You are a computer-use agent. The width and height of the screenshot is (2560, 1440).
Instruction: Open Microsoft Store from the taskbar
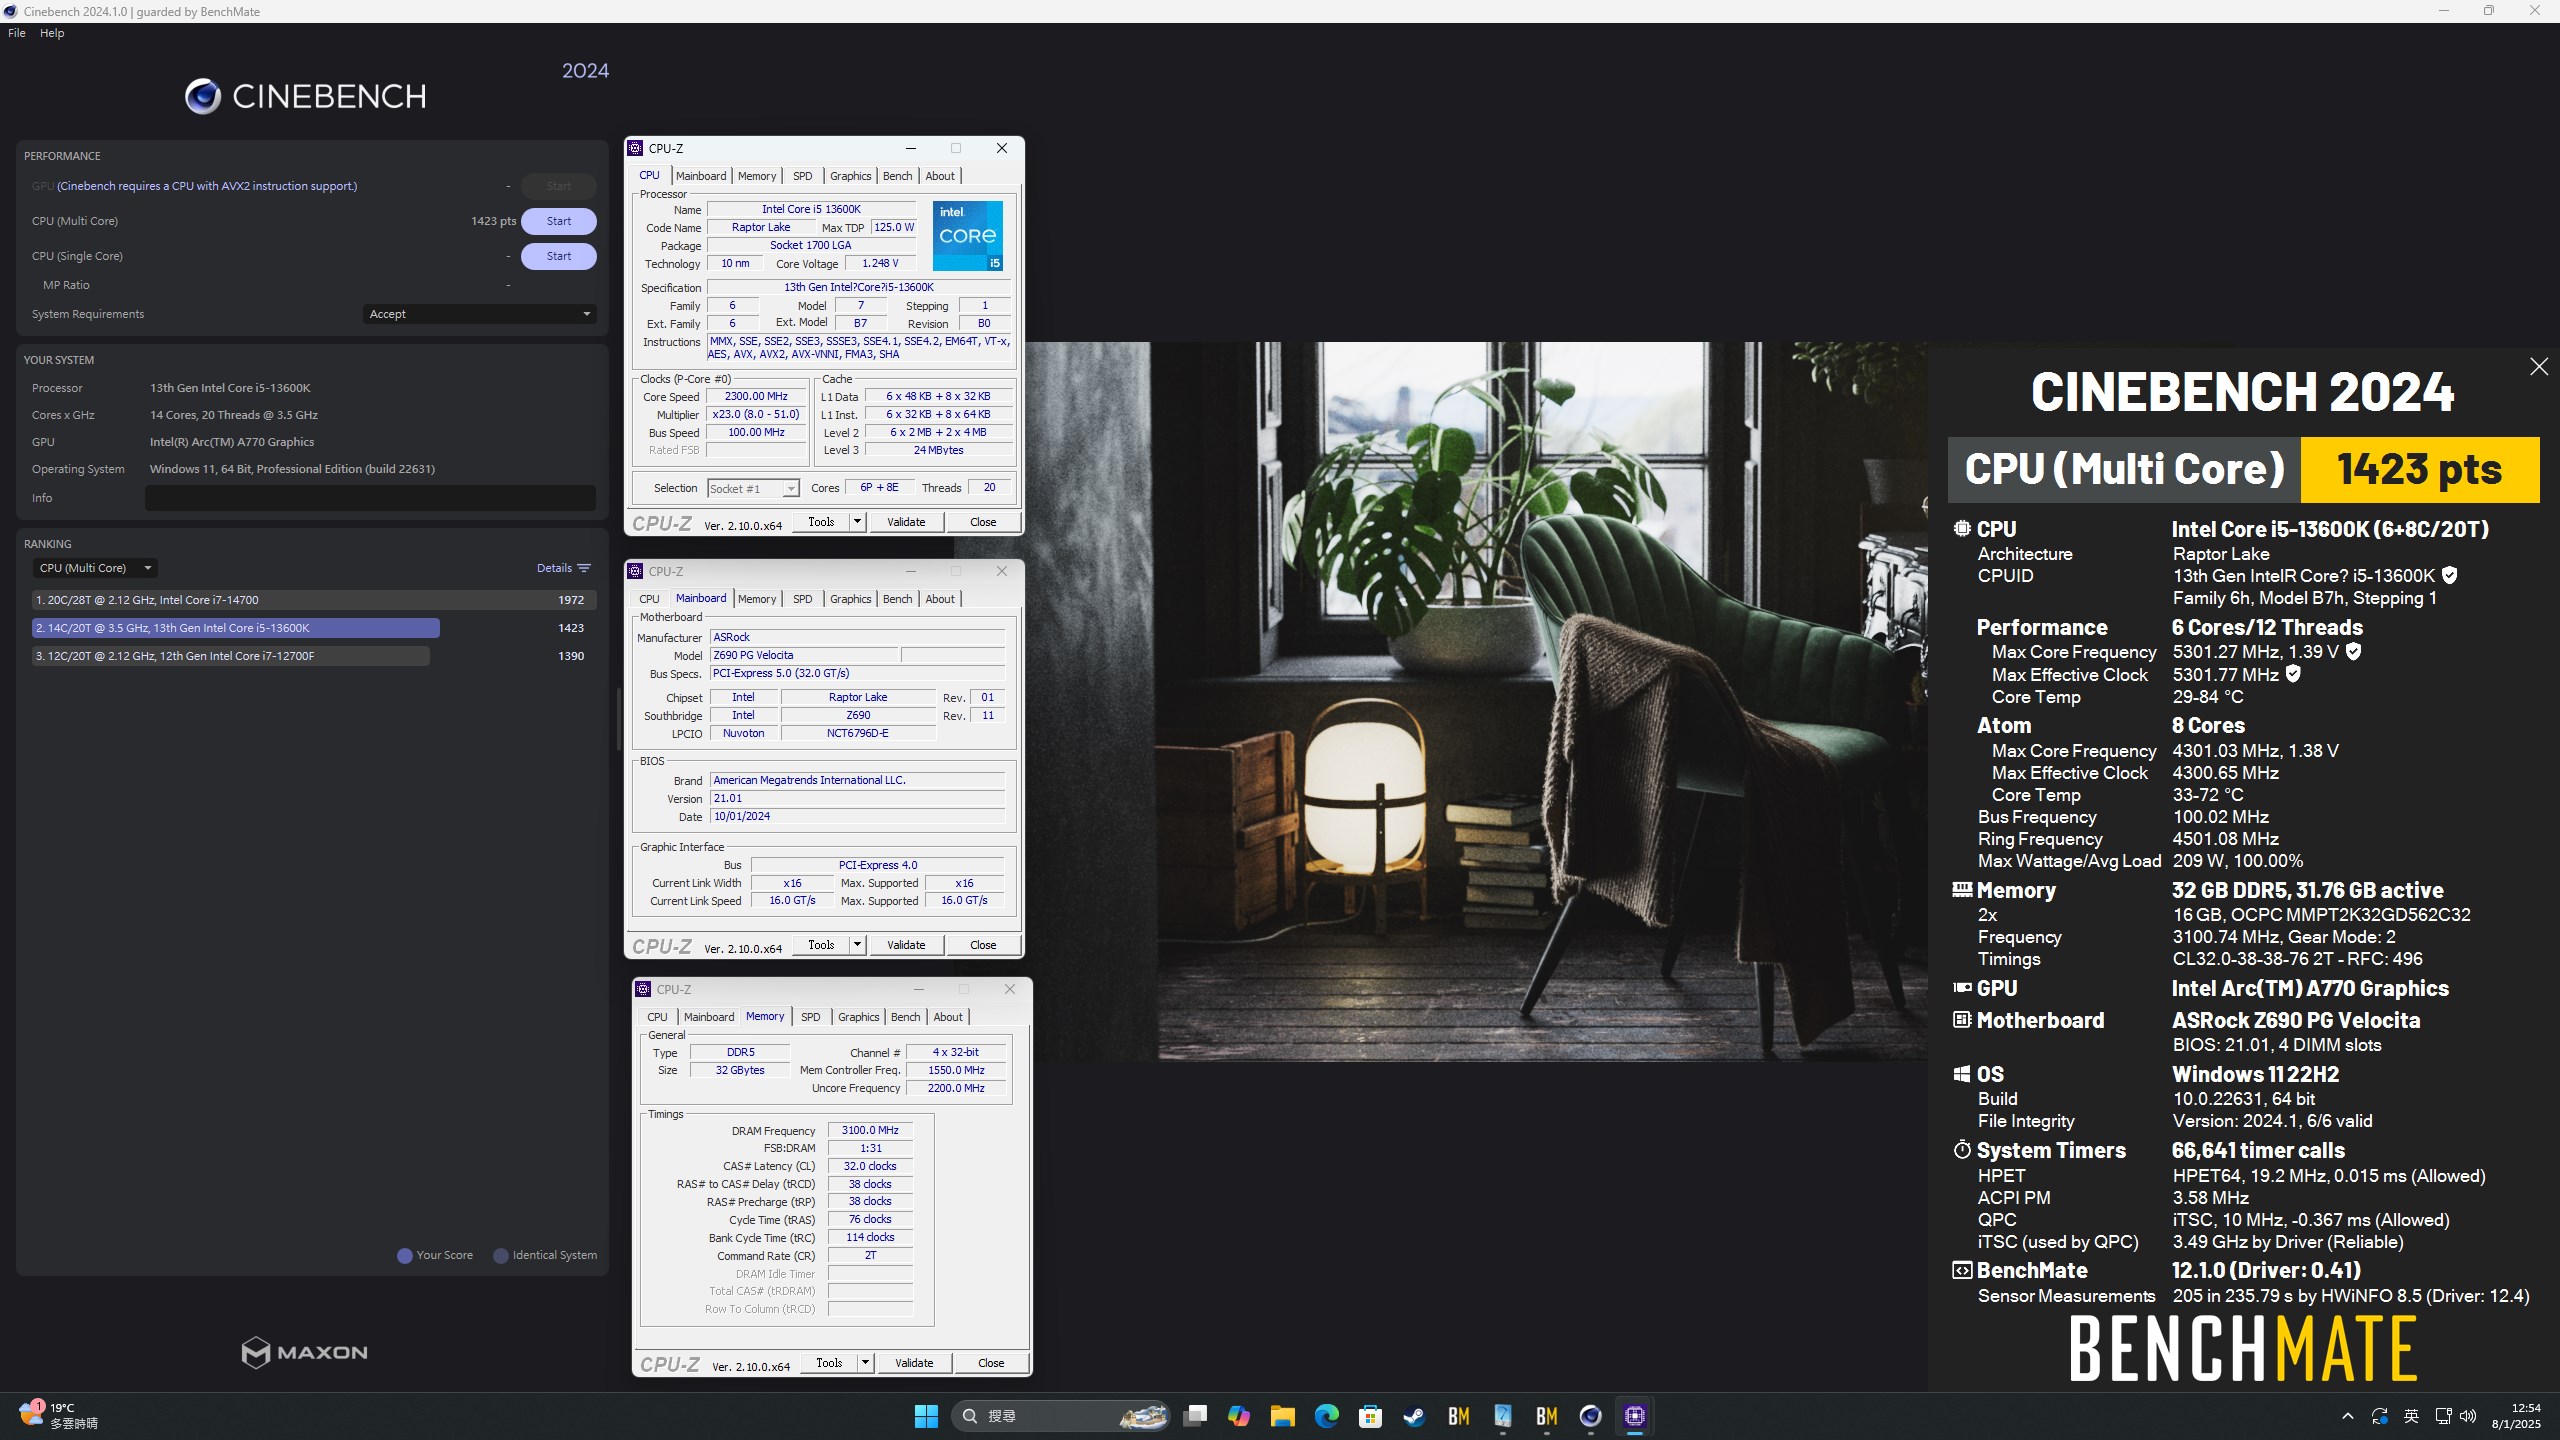pos(1371,1416)
